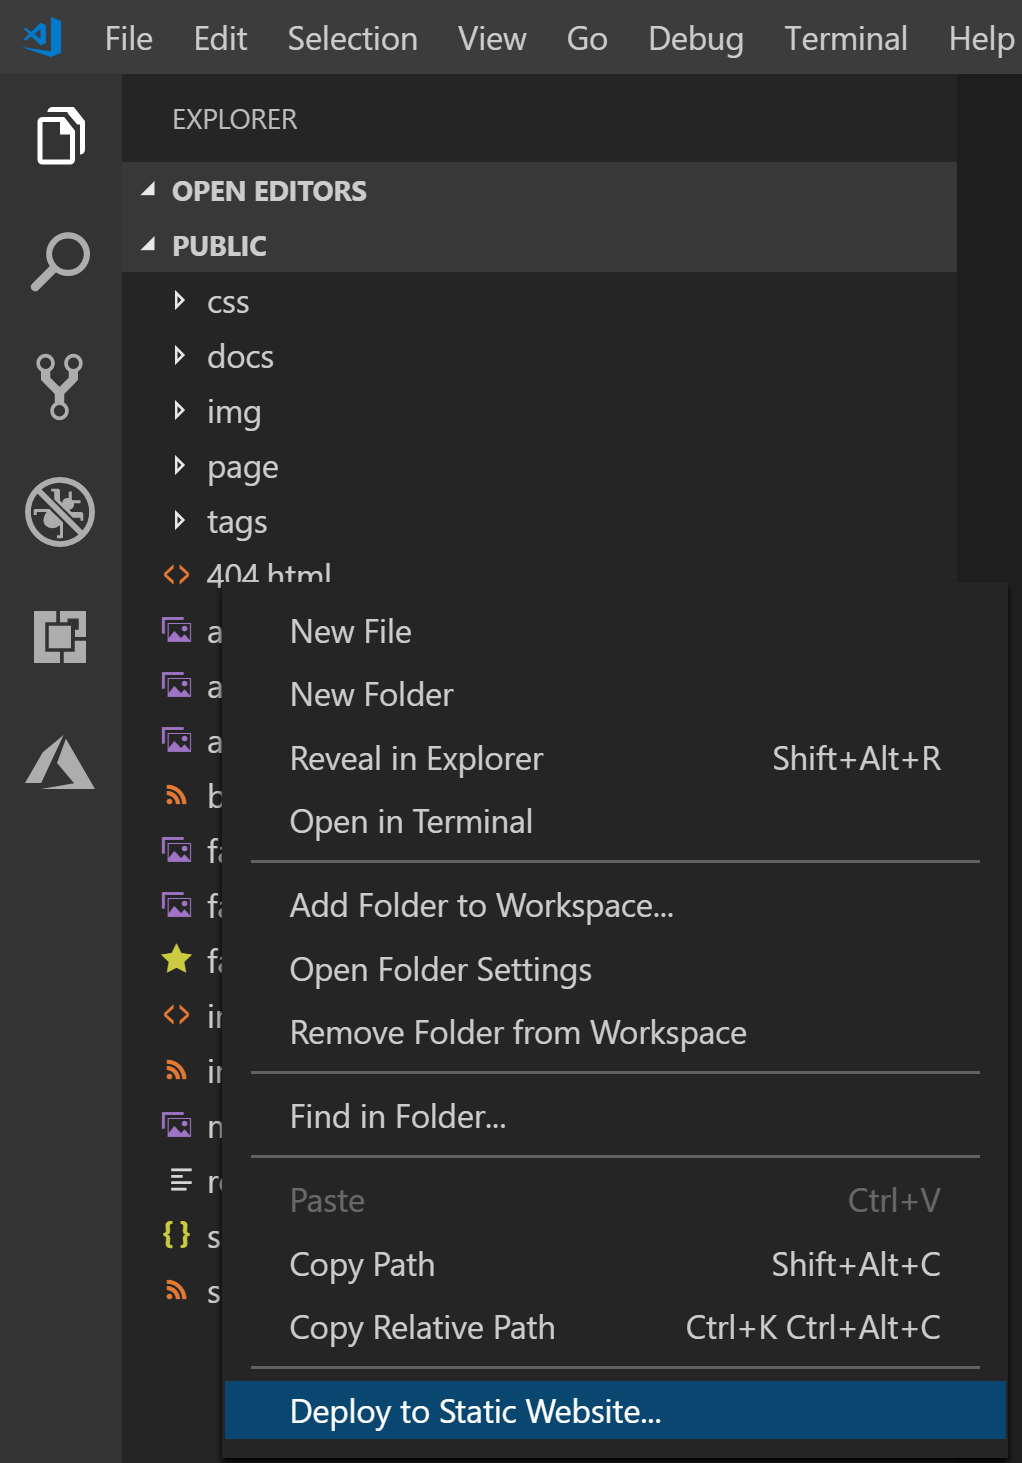Select Deploy to Static Website
1022x1463 pixels.
[615, 1411]
